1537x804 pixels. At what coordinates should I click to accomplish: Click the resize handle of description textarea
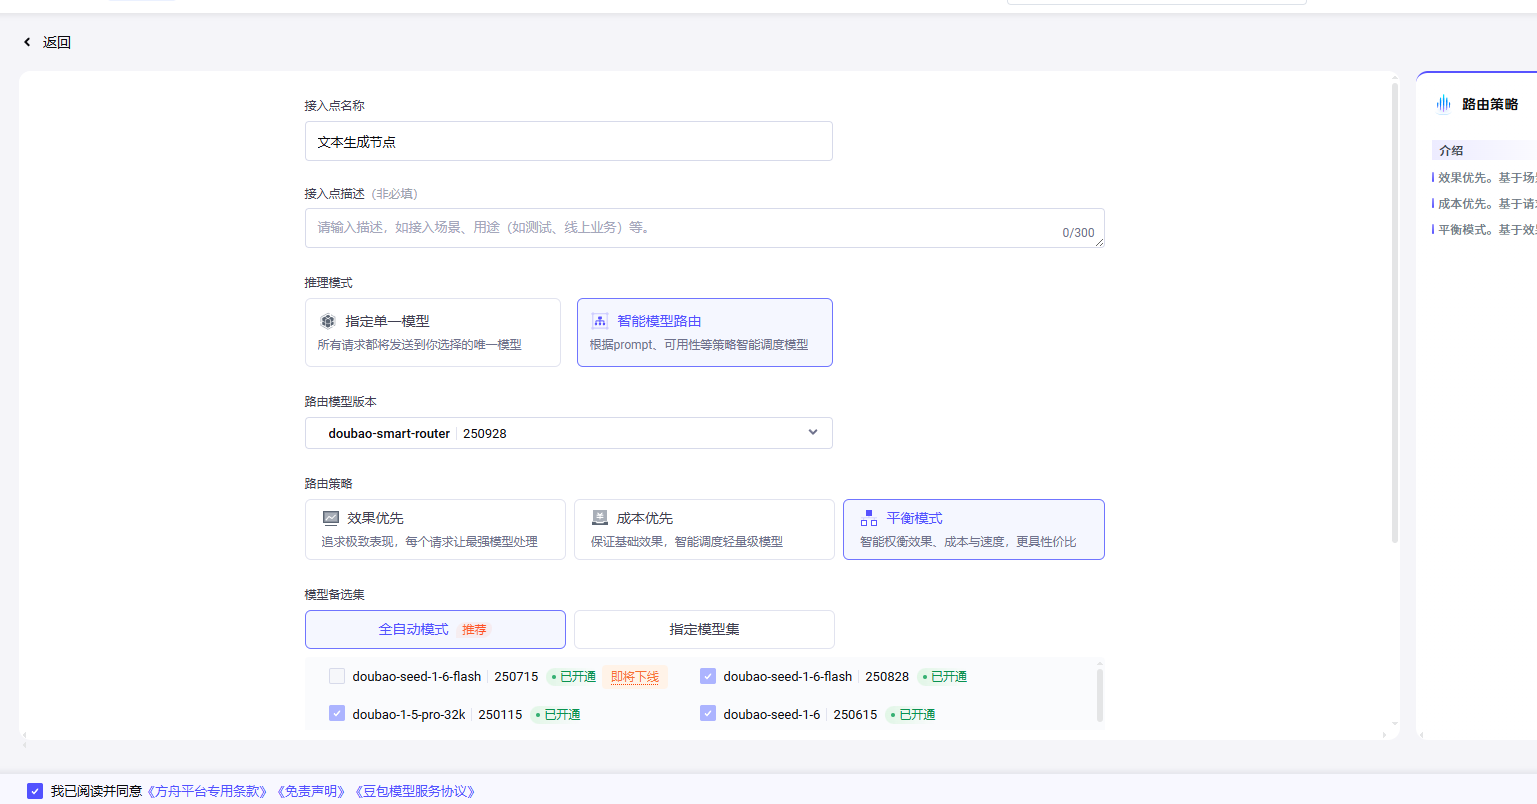click(1099, 242)
